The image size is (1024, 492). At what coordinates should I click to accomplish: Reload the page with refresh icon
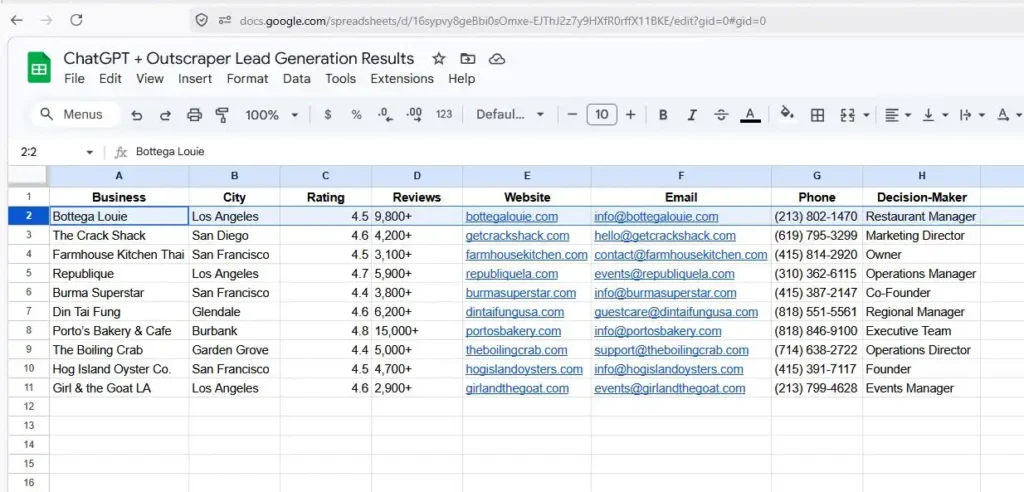(x=76, y=20)
